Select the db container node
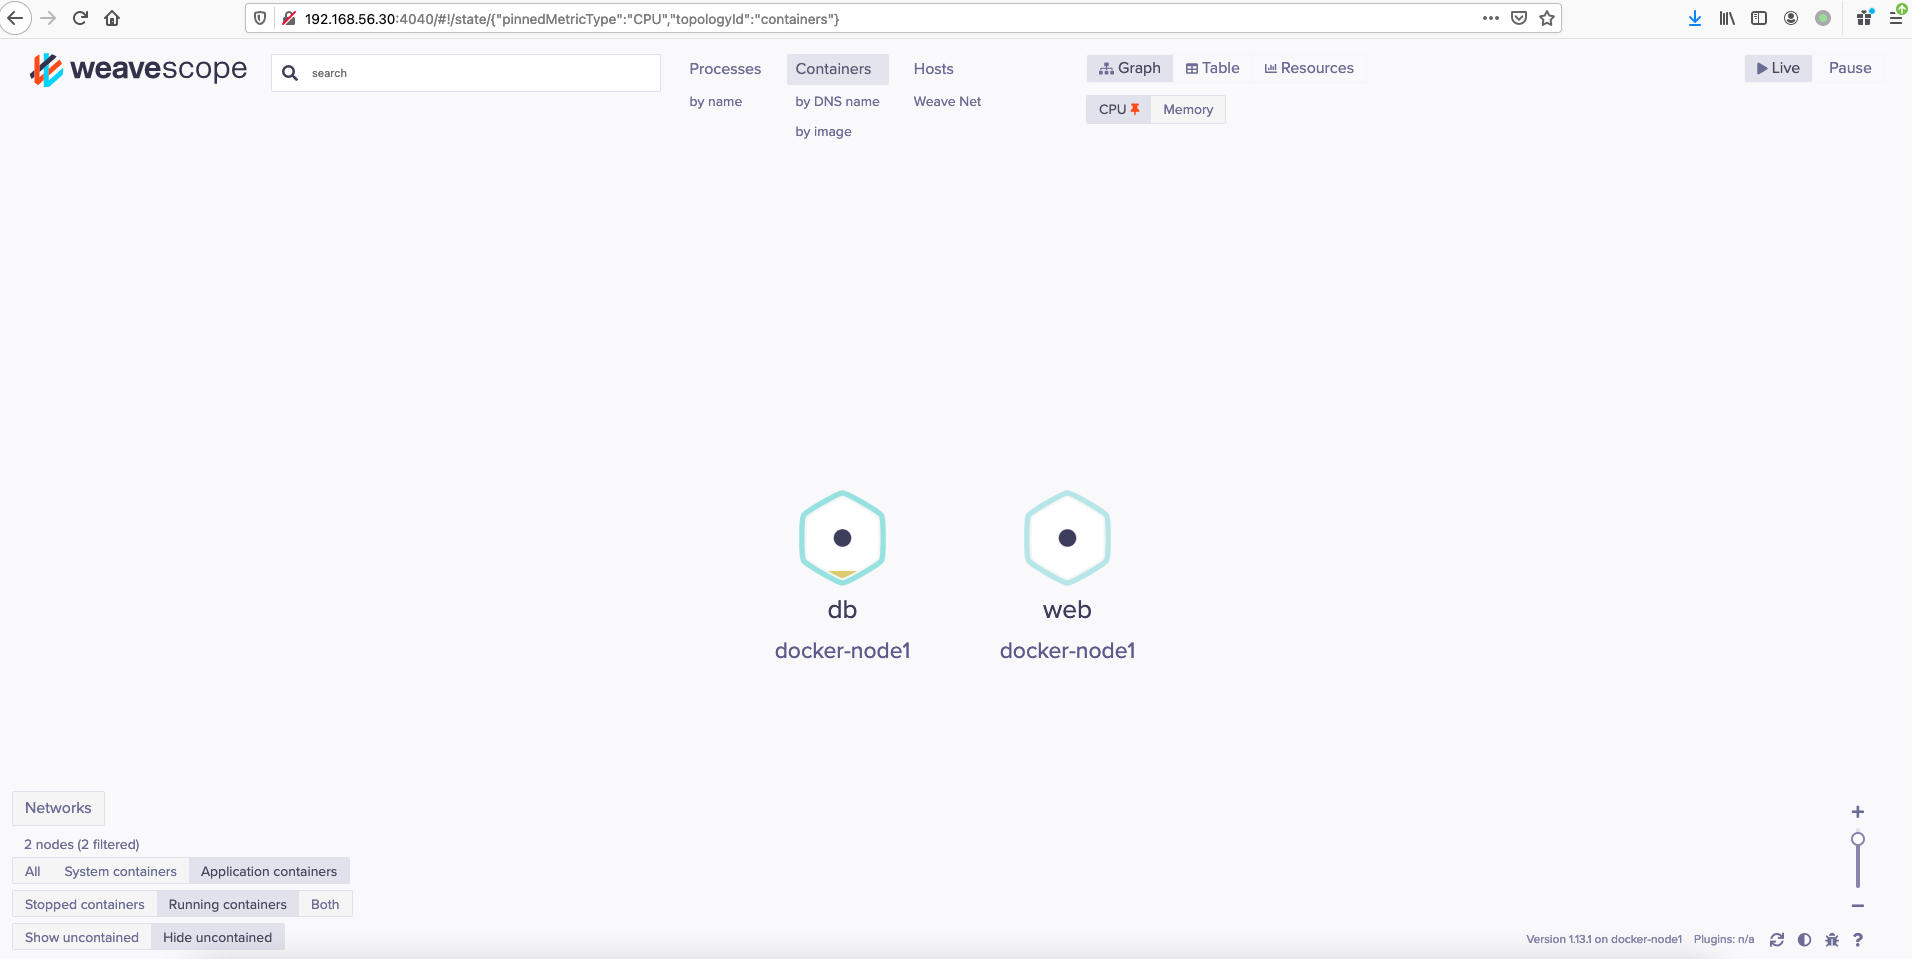Image resolution: width=1912 pixels, height=959 pixels. [x=842, y=538]
